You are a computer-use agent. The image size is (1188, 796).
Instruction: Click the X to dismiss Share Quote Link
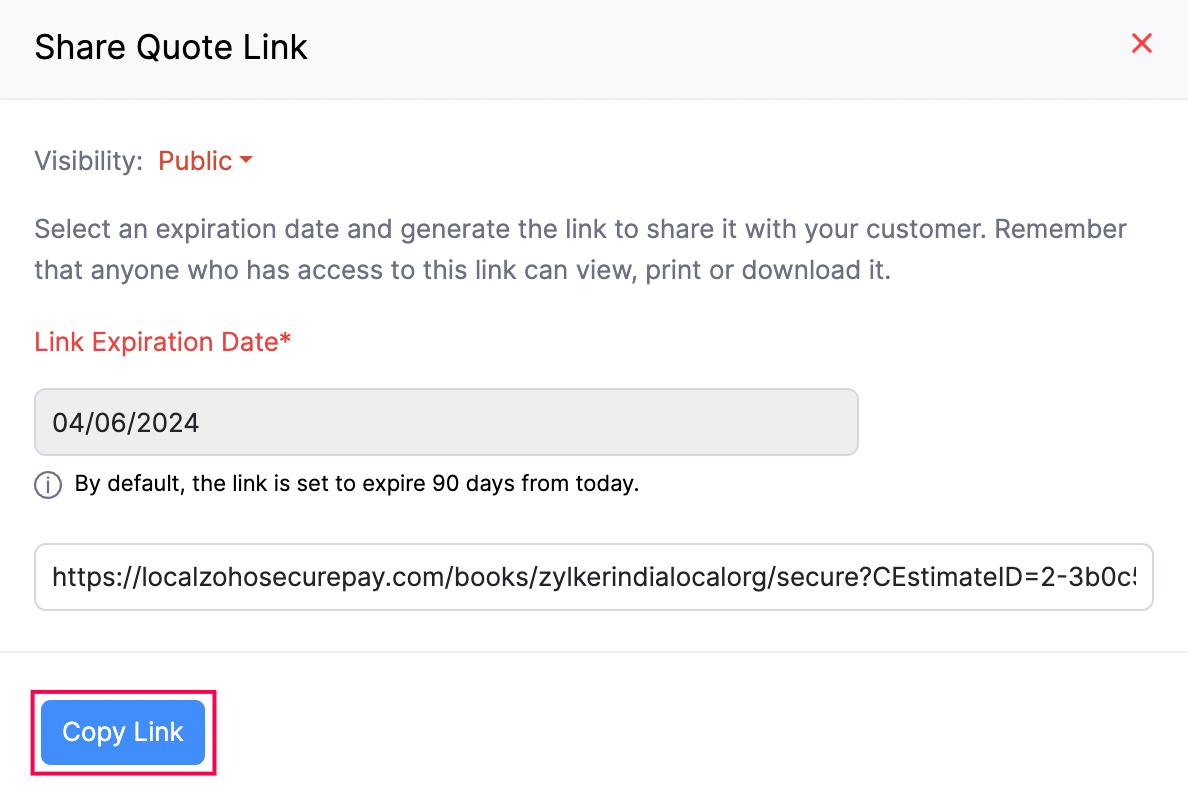tap(1141, 44)
